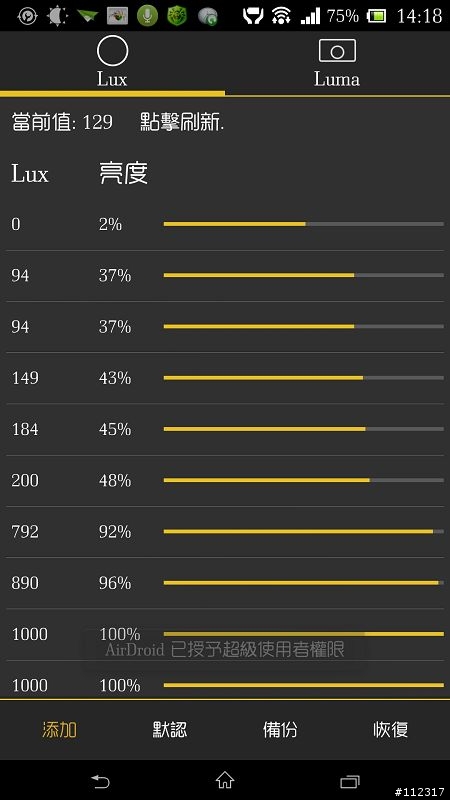Viewport: 450px width, 800px height.
Task: Tap 備份 to back up settings
Action: (280, 730)
